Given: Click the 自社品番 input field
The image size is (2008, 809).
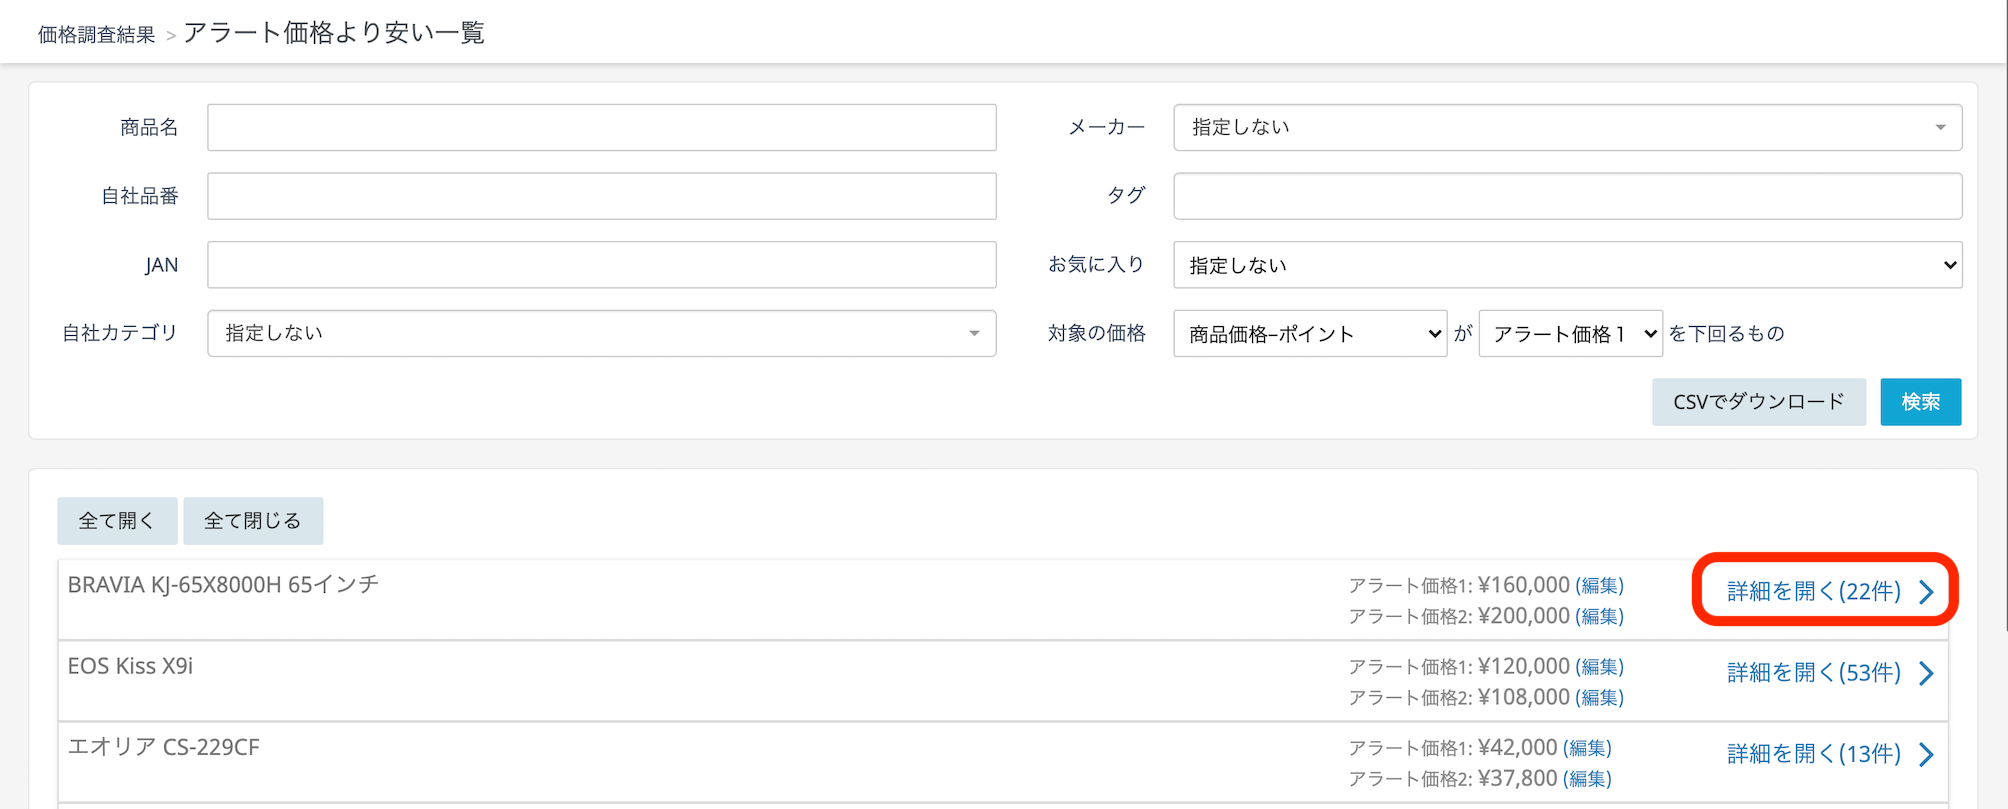Looking at the screenshot, I should click(601, 196).
